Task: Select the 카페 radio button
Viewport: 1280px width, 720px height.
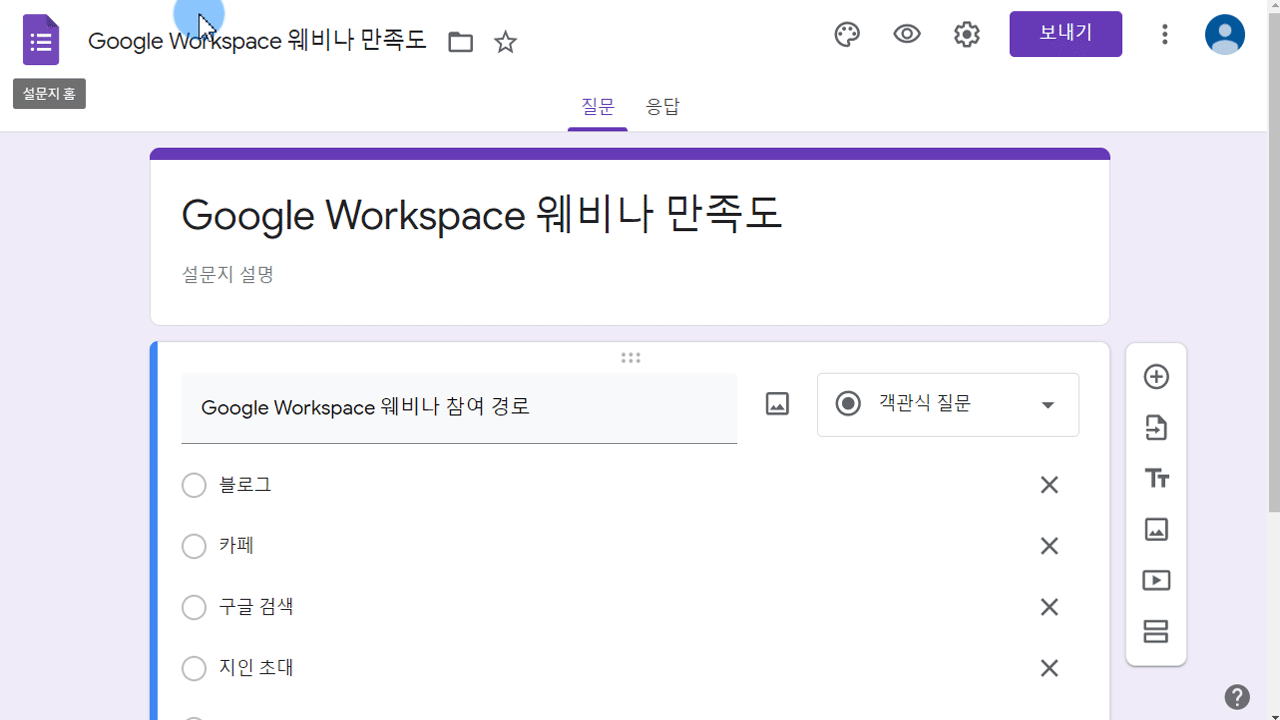Action: 194,546
